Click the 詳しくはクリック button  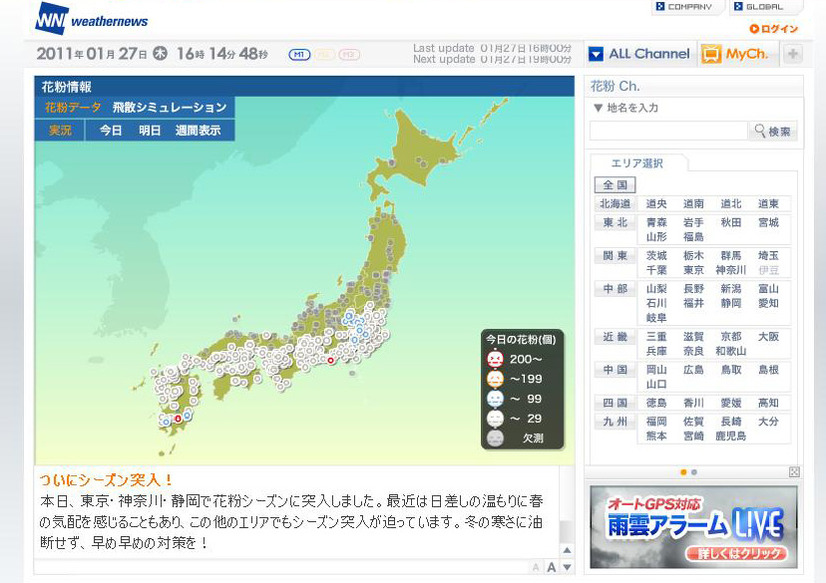[738, 554]
